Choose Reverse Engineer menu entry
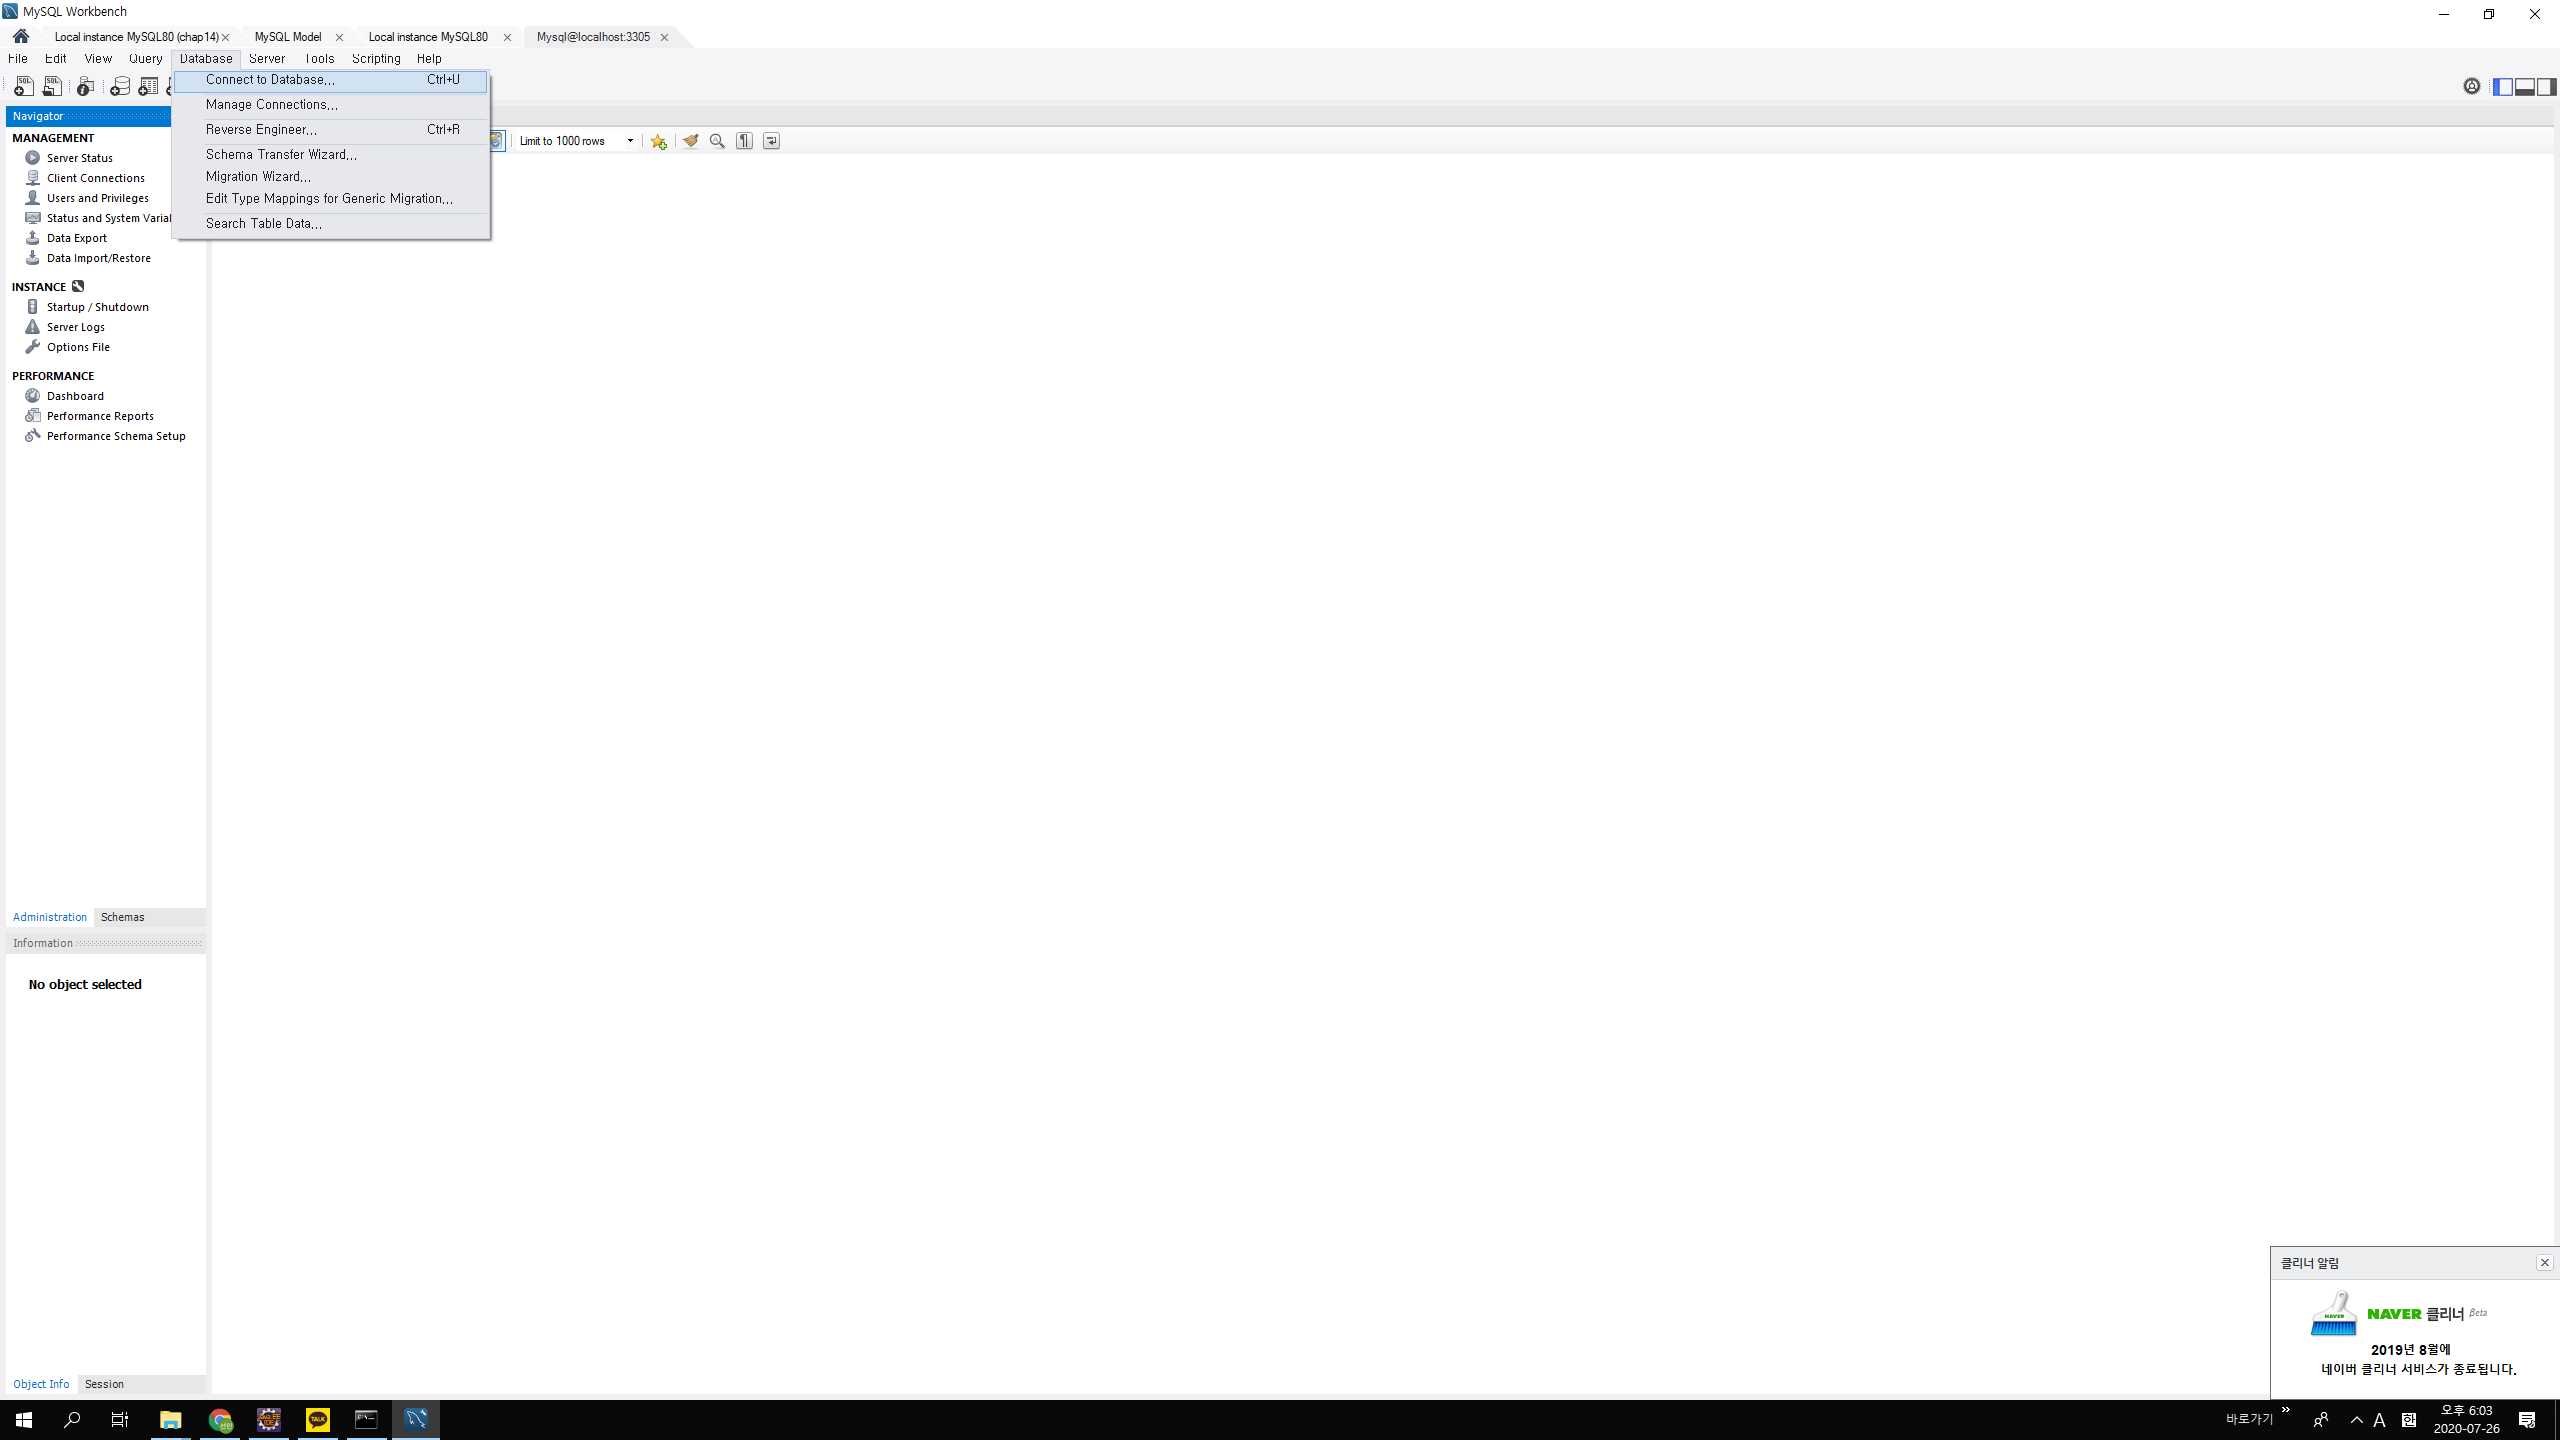2560x1440 pixels. pos(331,130)
